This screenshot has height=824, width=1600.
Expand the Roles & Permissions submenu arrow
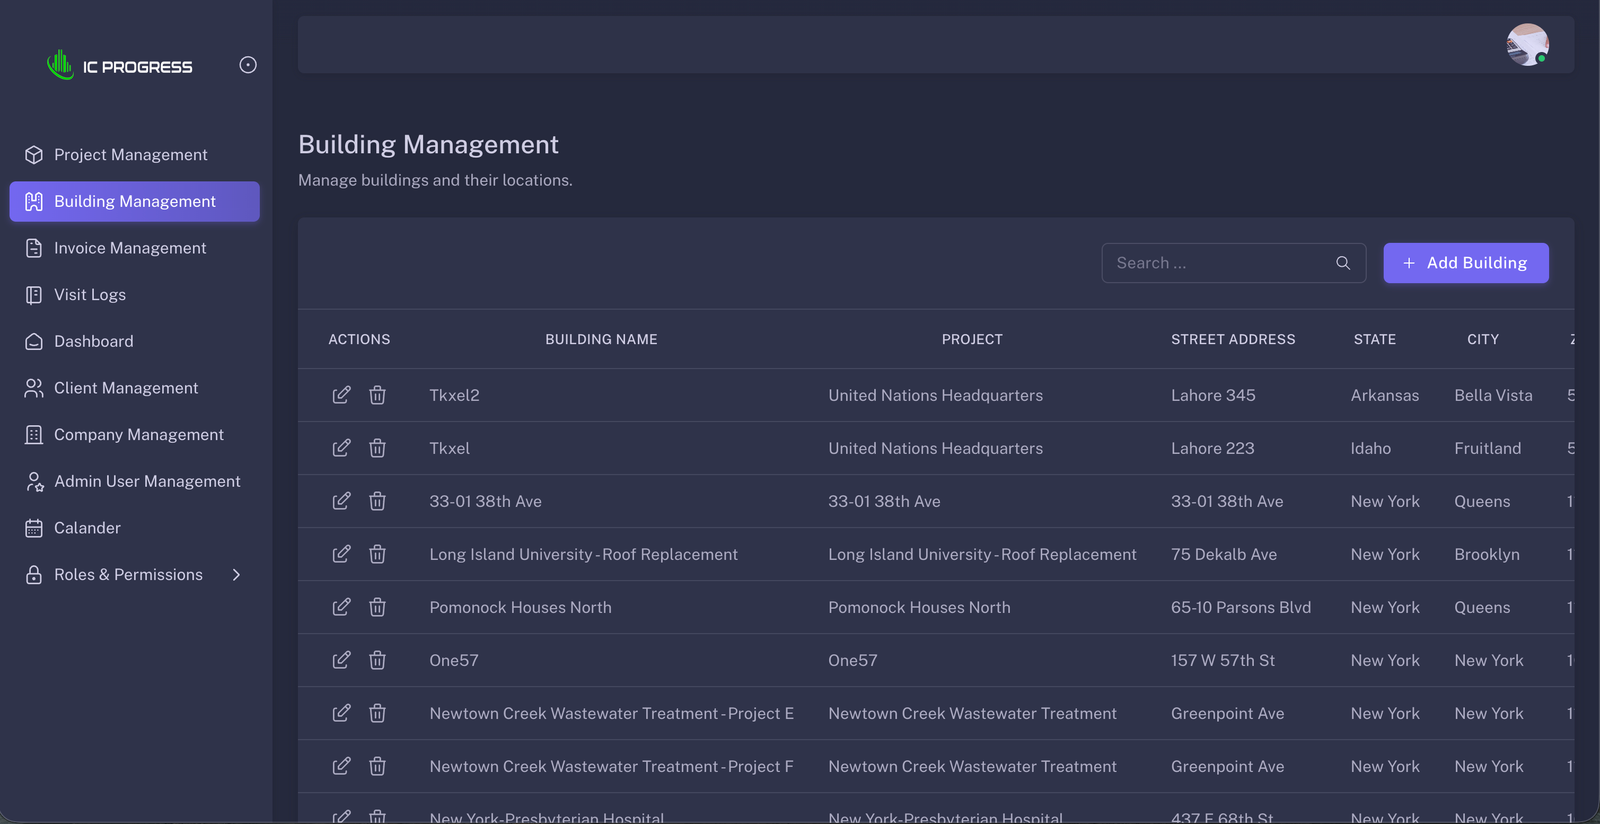pos(237,575)
